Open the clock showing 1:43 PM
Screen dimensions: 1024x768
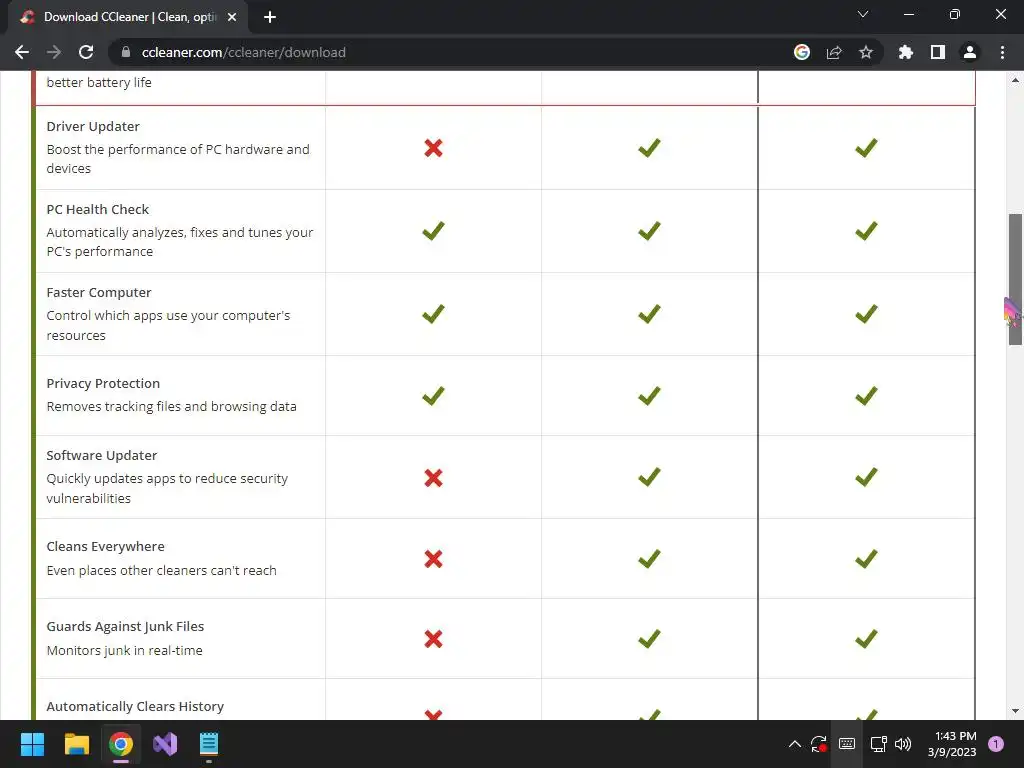pyautogui.click(x=952, y=744)
